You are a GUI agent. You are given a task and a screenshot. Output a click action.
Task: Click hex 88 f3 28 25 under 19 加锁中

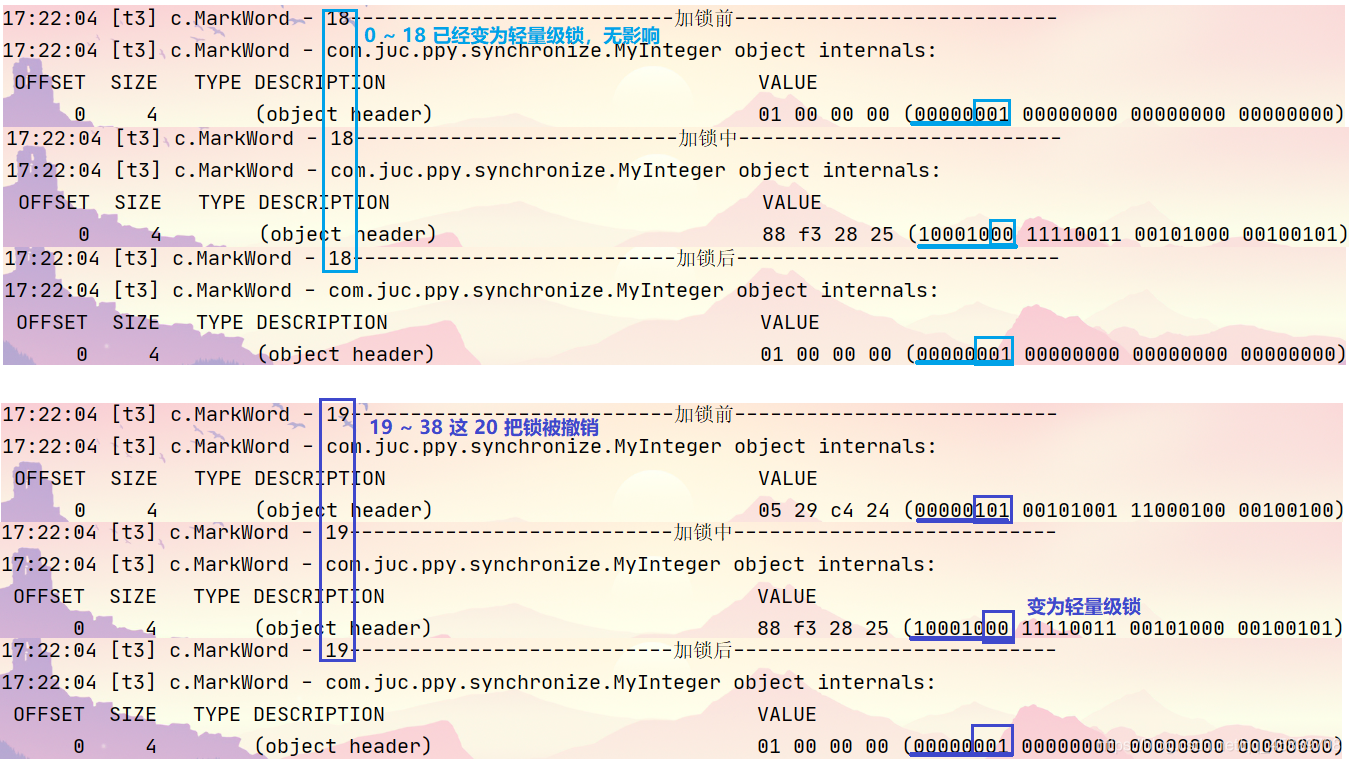click(823, 628)
